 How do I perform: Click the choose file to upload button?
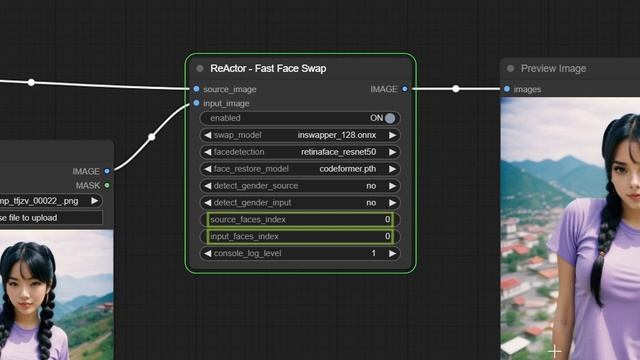pyautogui.click(x=51, y=218)
